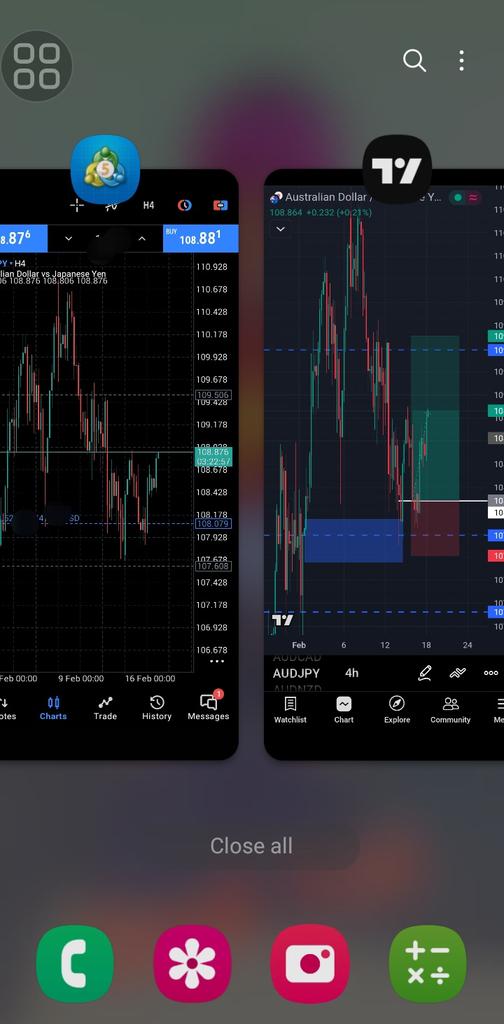Tap the Close all button
This screenshot has width=504, height=1024.
[x=251, y=846]
